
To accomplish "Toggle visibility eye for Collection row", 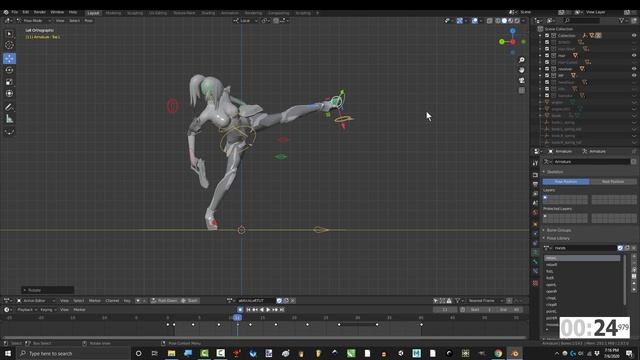I will coord(634,36).
